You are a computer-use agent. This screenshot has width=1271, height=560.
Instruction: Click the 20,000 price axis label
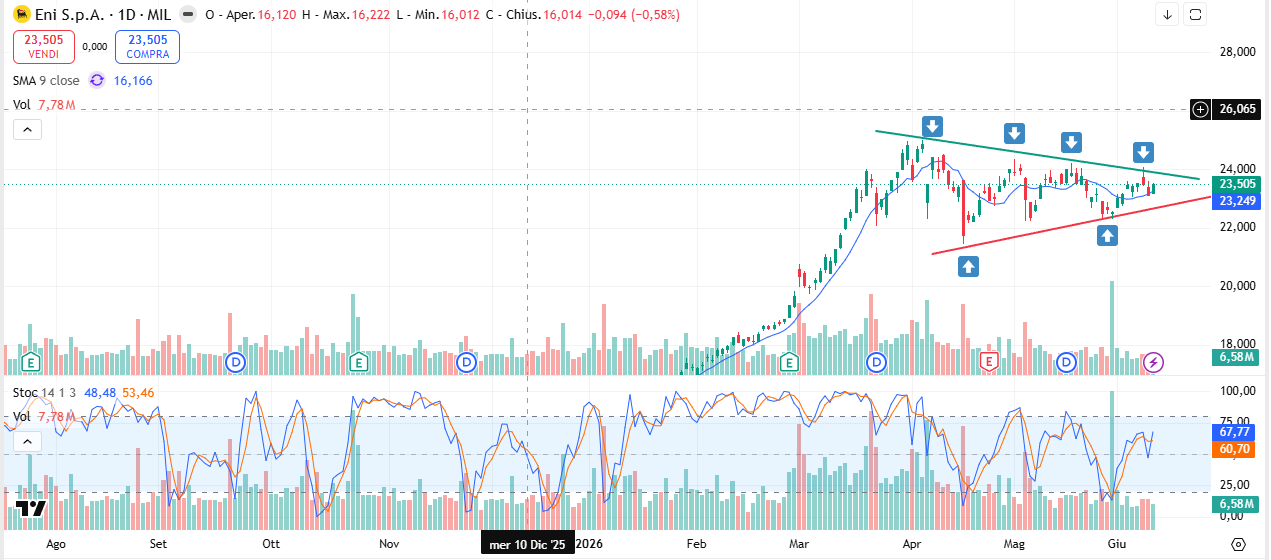click(1238, 286)
